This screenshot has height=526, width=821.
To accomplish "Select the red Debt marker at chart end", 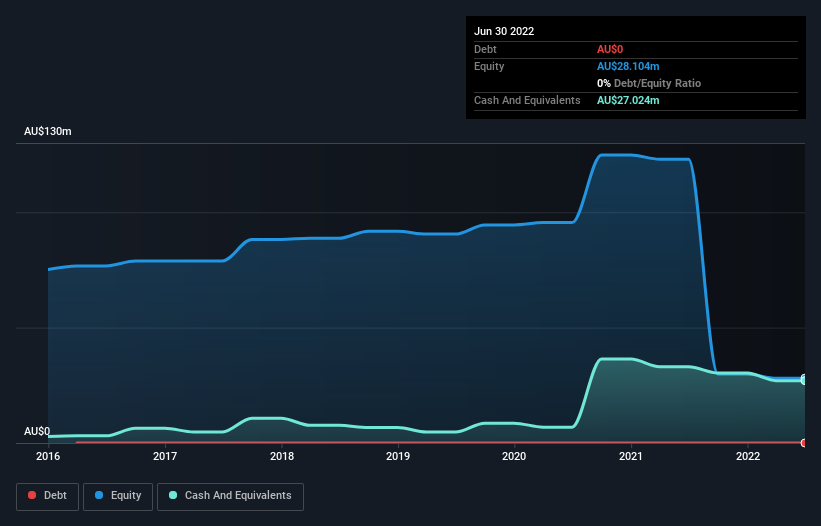I will pyautogui.click(x=804, y=443).
